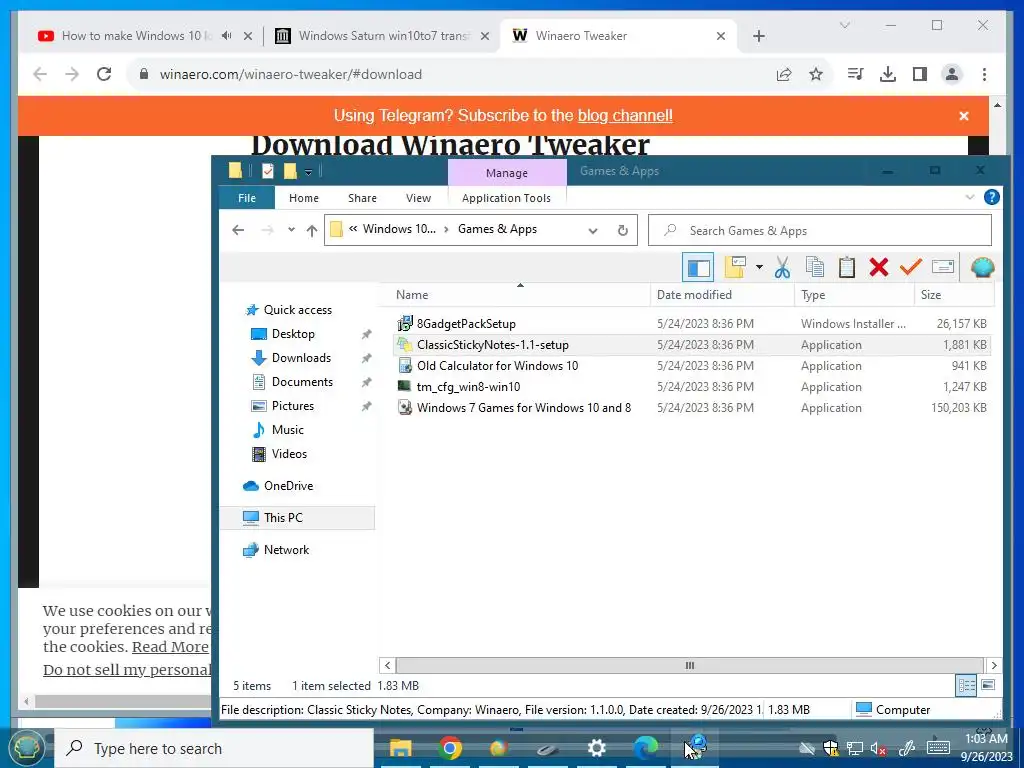1024x768 pixels.
Task: Open the File tab in Explorer
Action: [247, 198]
